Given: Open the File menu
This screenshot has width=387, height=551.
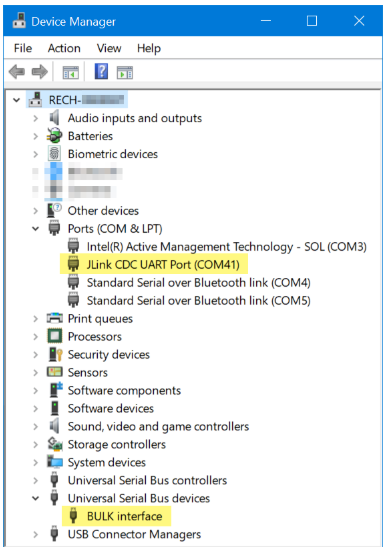Looking at the screenshot, I should coord(23,48).
